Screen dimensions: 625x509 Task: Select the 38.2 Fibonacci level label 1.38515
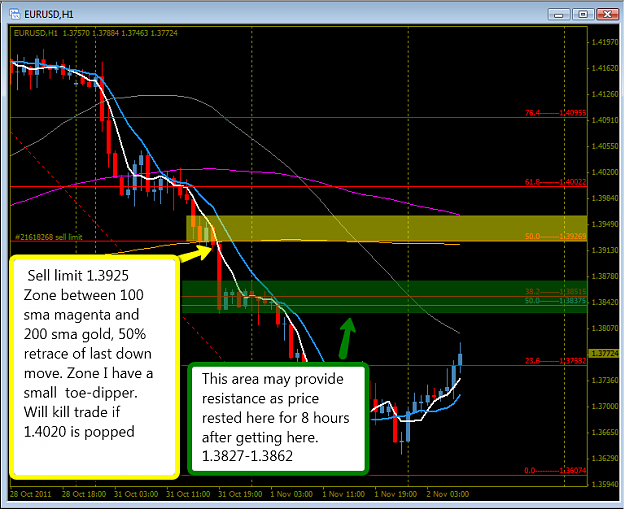(555, 292)
